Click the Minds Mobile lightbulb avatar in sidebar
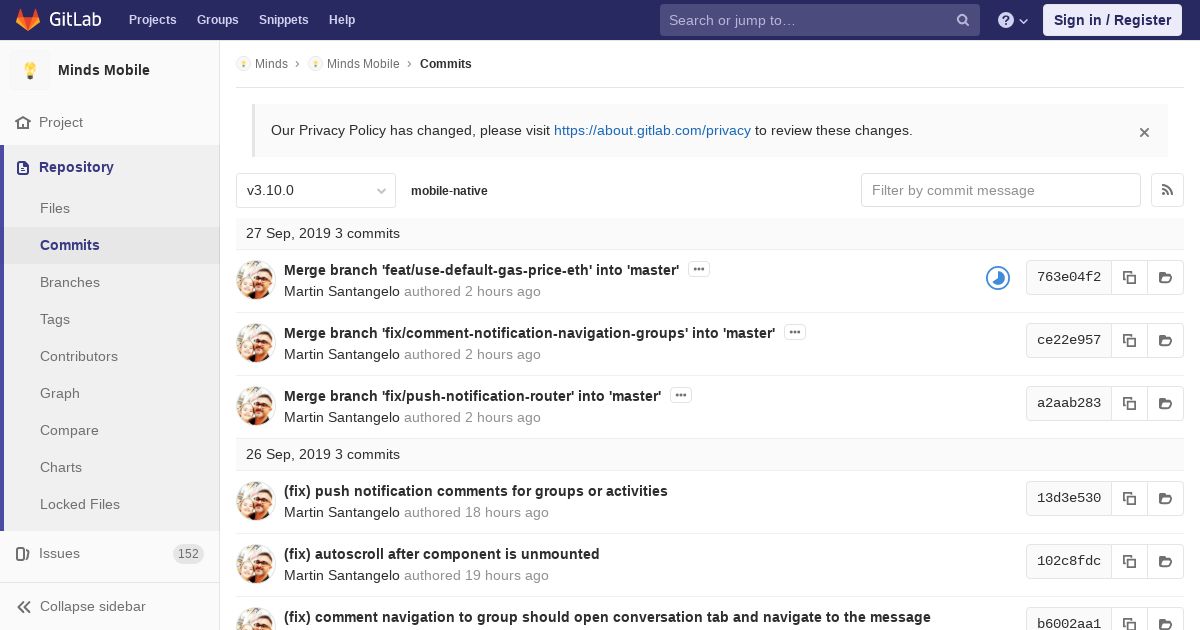Image resolution: width=1200 pixels, height=630 pixels. point(30,70)
